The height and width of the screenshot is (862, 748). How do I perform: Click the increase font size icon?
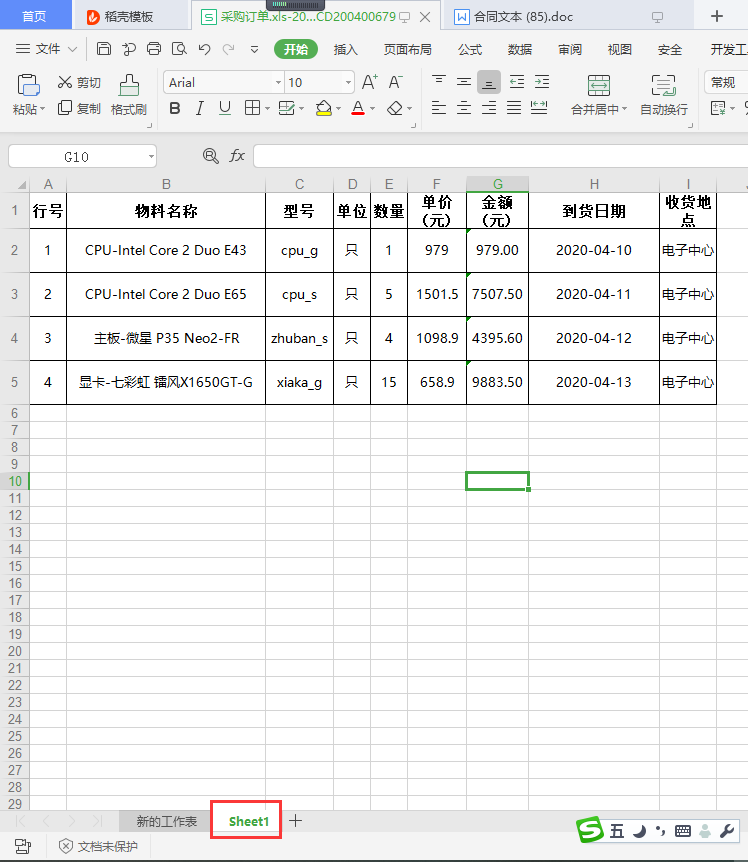pos(369,82)
